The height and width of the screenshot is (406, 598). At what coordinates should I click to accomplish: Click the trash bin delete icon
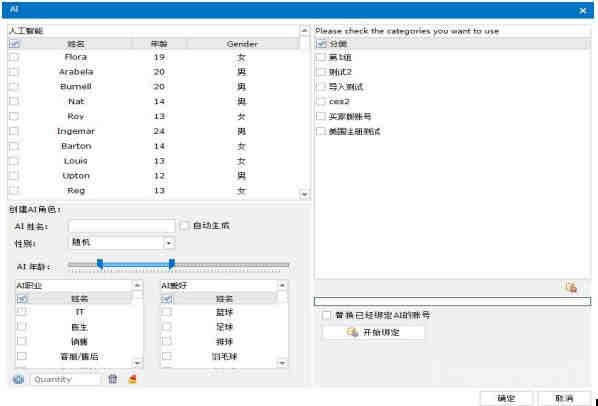click(x=113, y=379)
